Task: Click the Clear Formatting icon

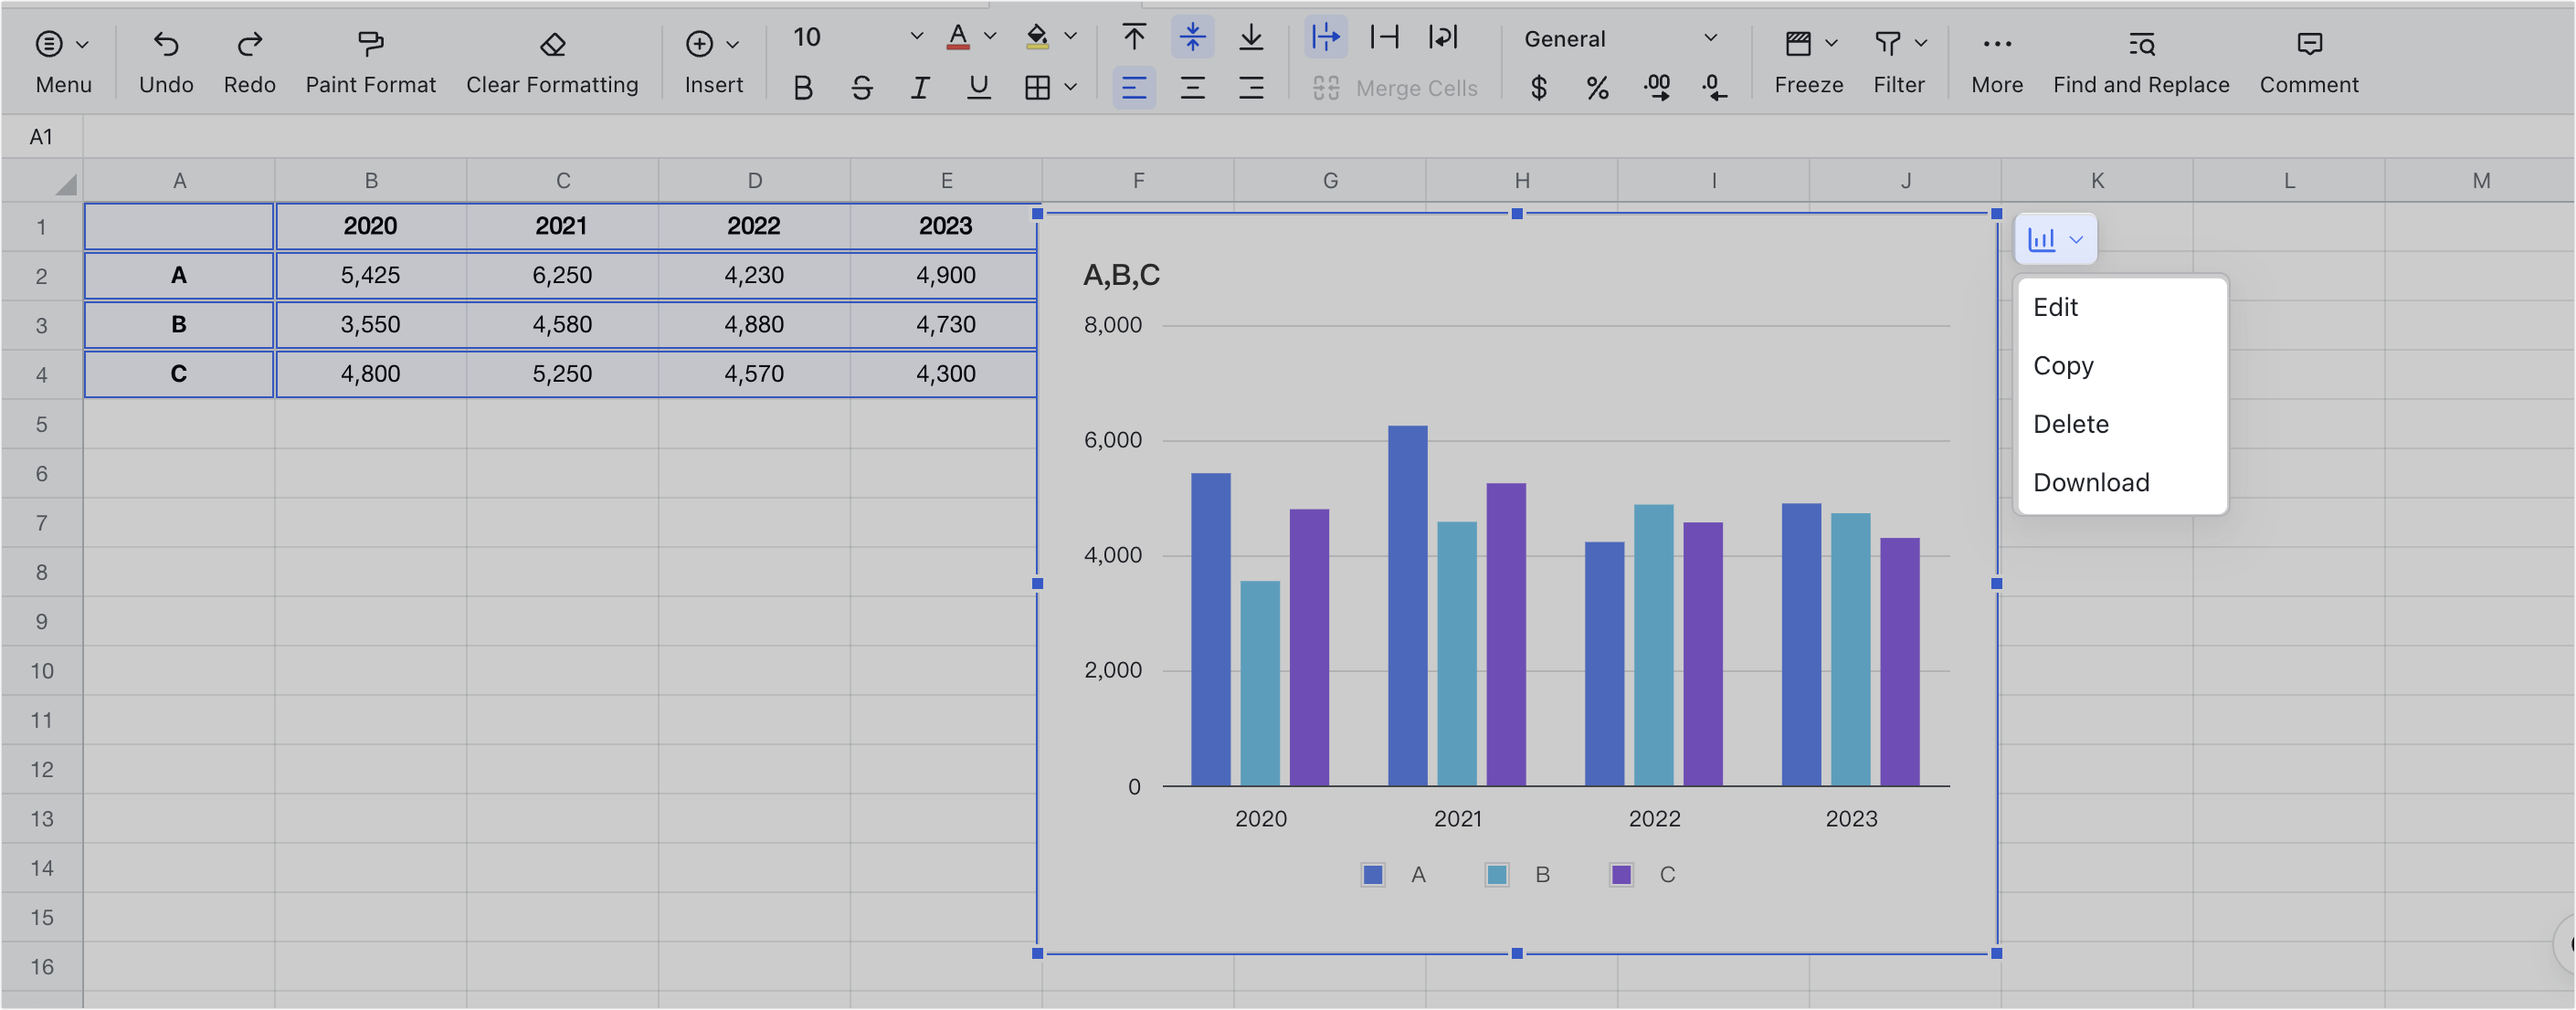Action: coord(552,45)
